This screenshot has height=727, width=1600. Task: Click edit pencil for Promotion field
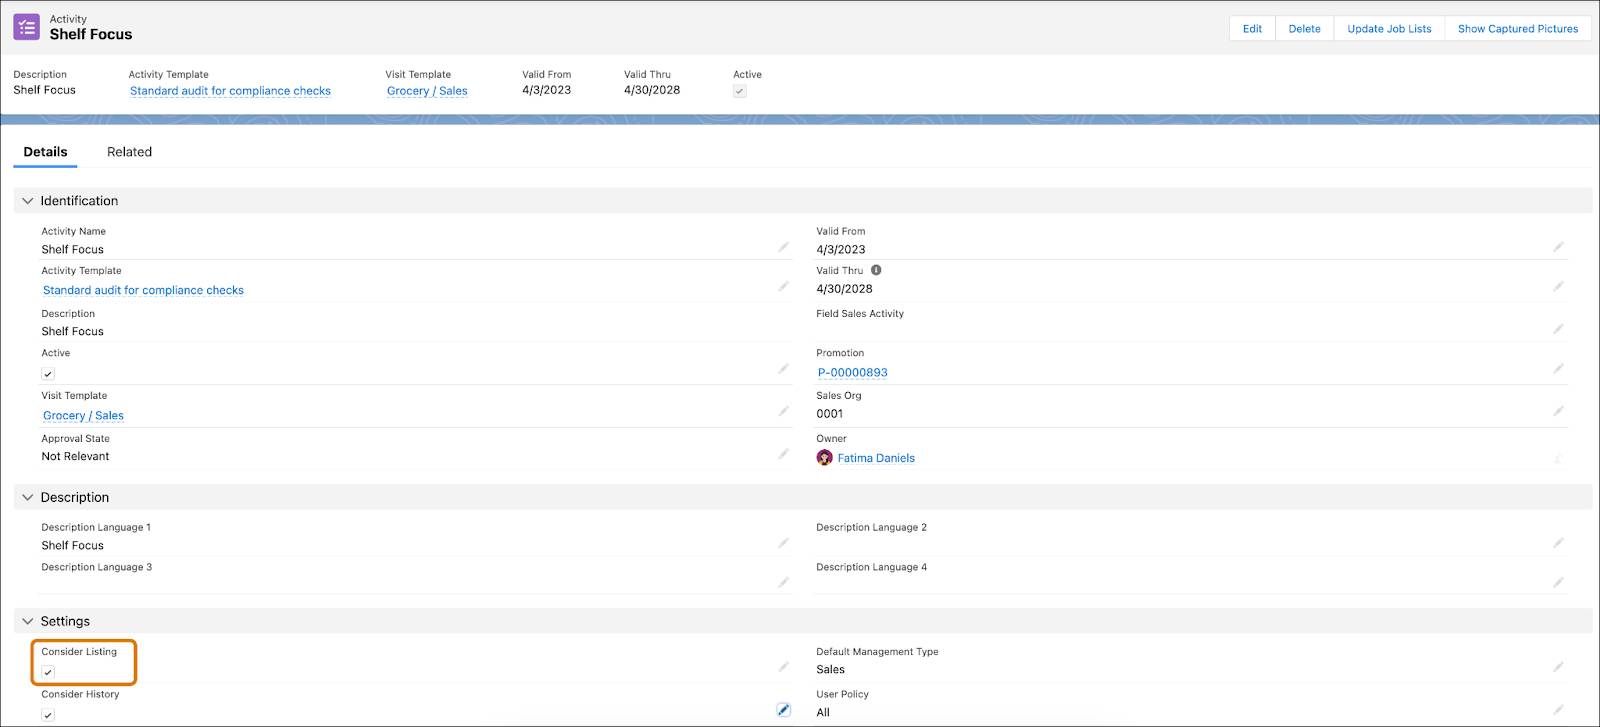point(1558,369)
